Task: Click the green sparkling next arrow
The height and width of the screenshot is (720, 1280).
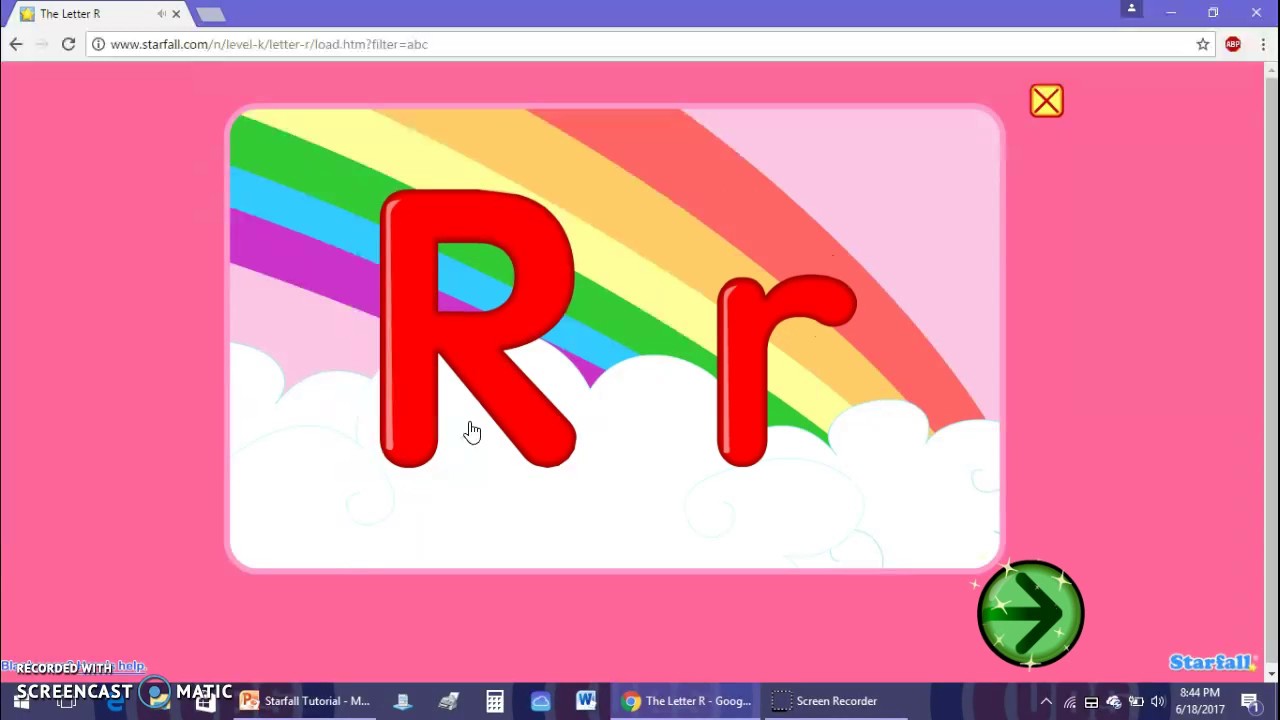Action: click(x=1030, y=614)
